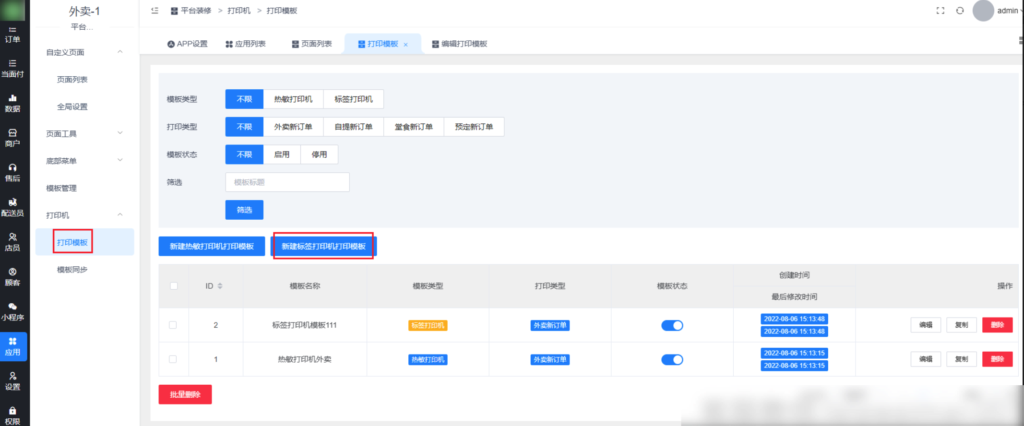Click the red 批量删除 button
The height and width of the screenshot is (426, 1024).
click(185, 395)
